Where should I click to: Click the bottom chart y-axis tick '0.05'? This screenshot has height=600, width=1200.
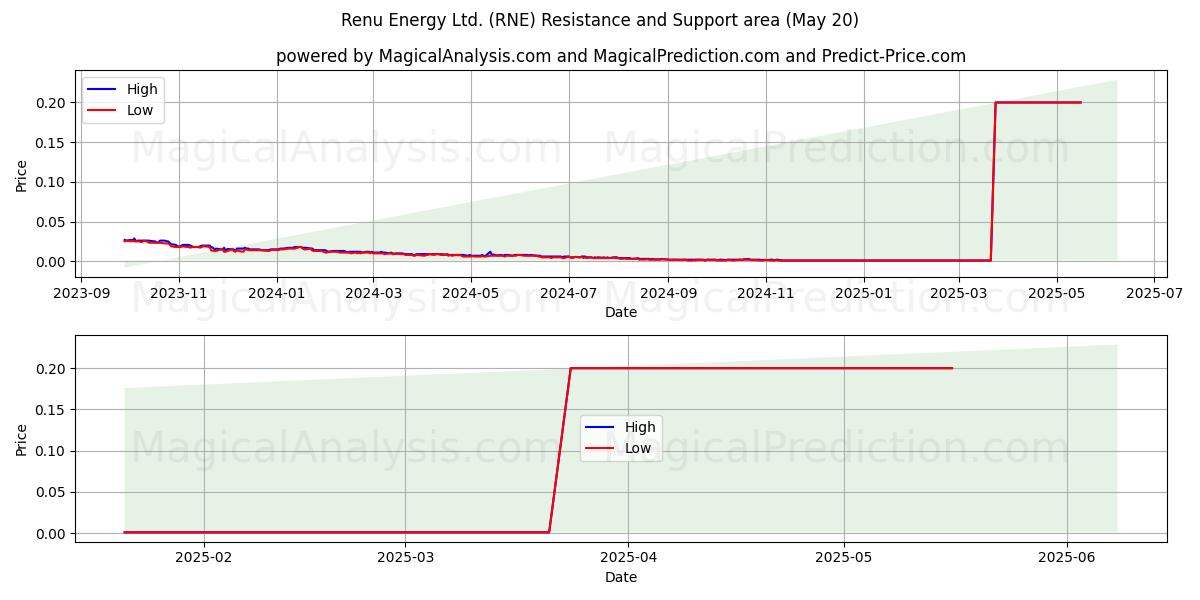pyautogui.click(x=52, y=492)
